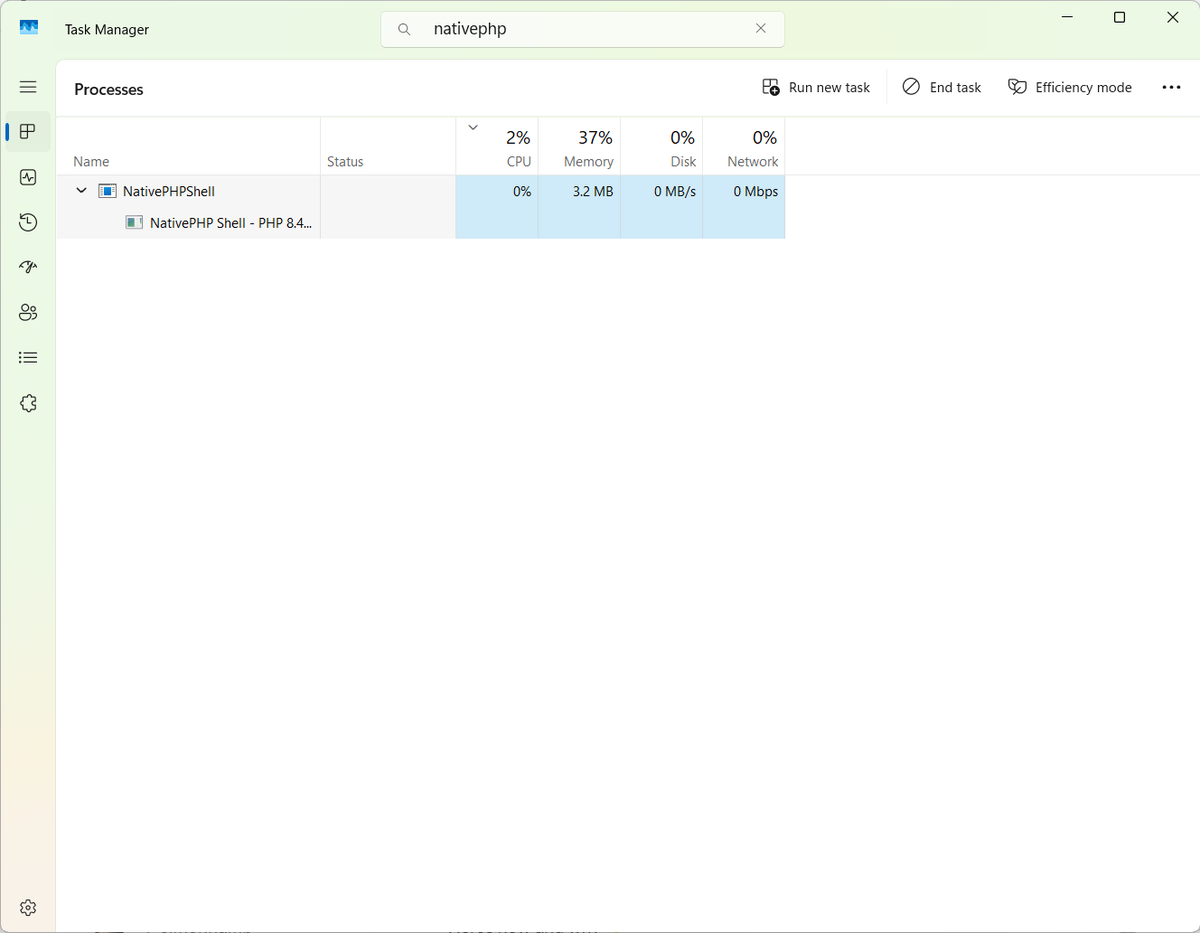The image size is (1200, 933).
Task: Click the 0 Mbps network value
Action: [x=756, y=191]
